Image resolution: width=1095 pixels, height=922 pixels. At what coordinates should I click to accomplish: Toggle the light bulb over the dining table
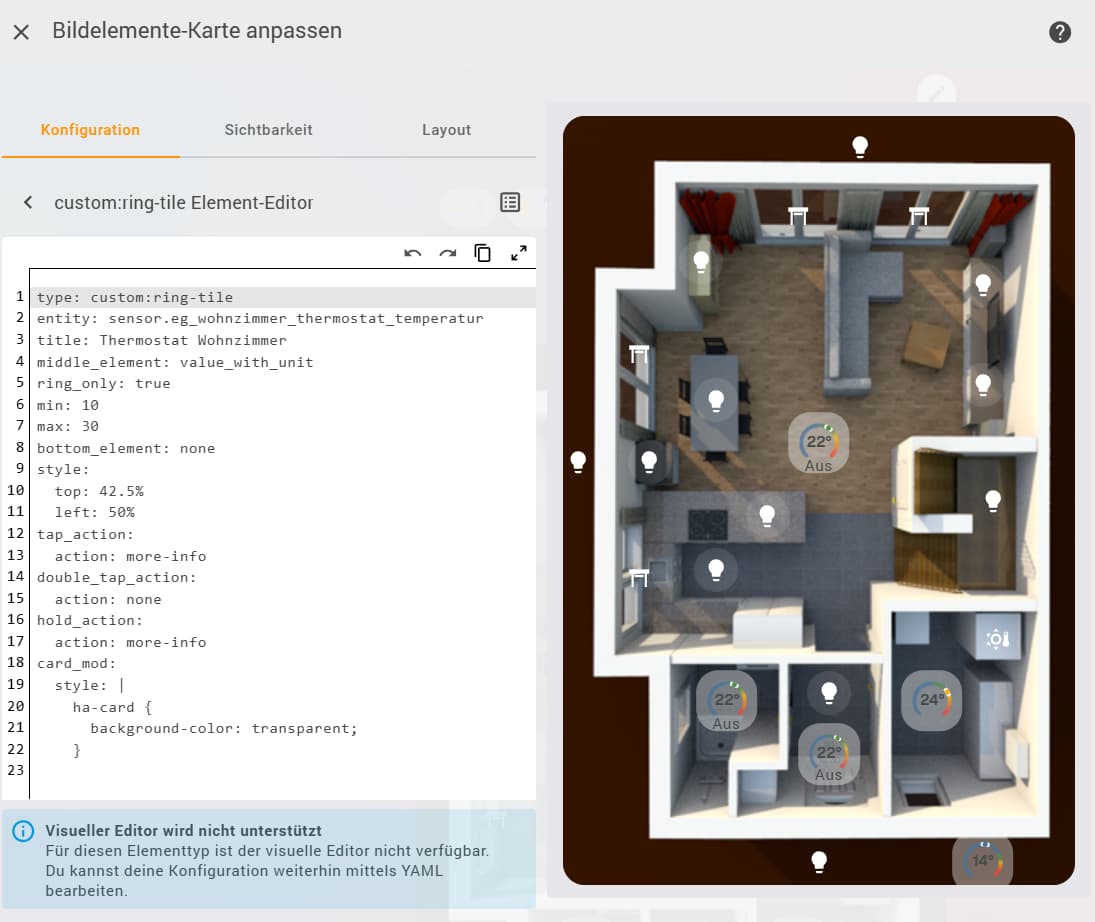click(x=715, y=400)
